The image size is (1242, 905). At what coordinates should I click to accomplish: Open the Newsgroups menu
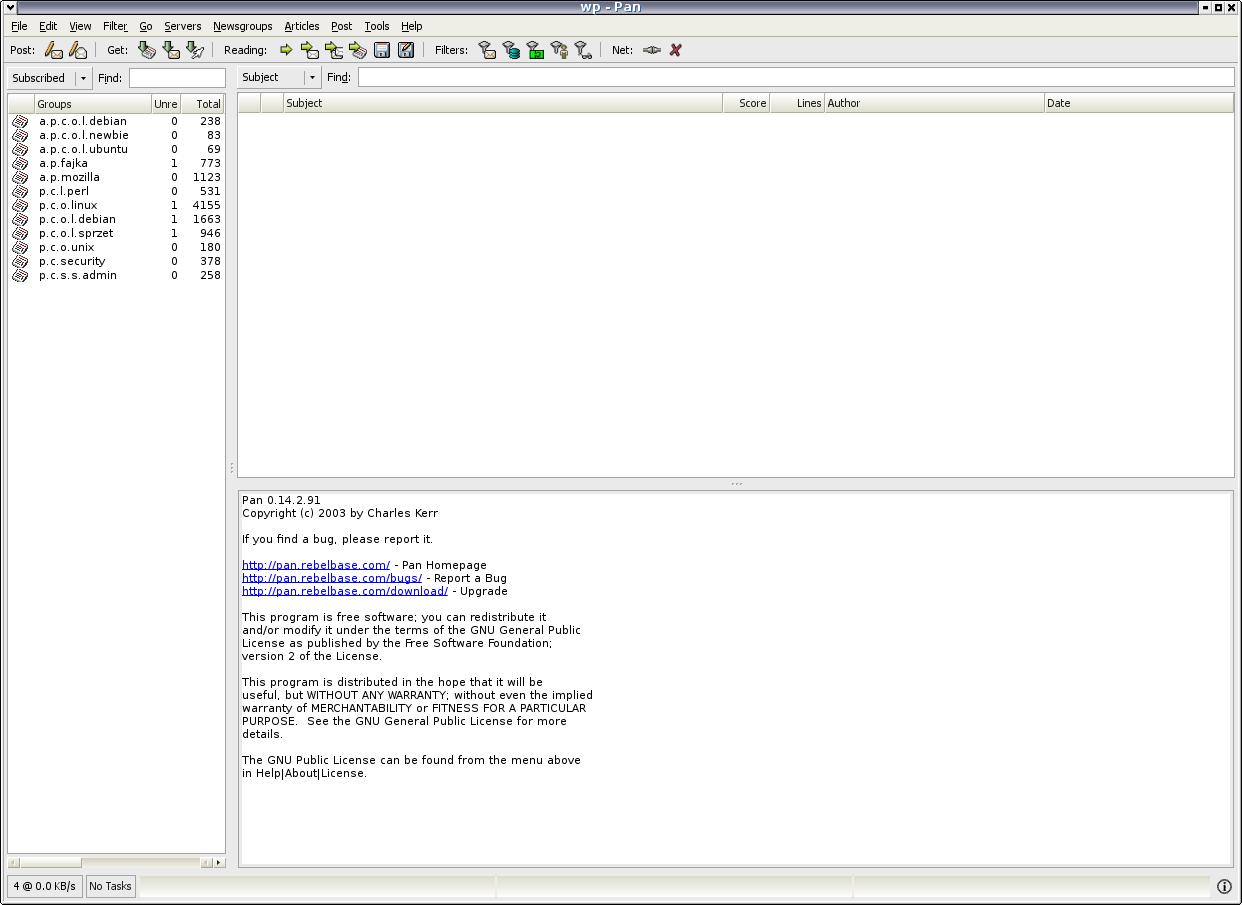point(242,26)
